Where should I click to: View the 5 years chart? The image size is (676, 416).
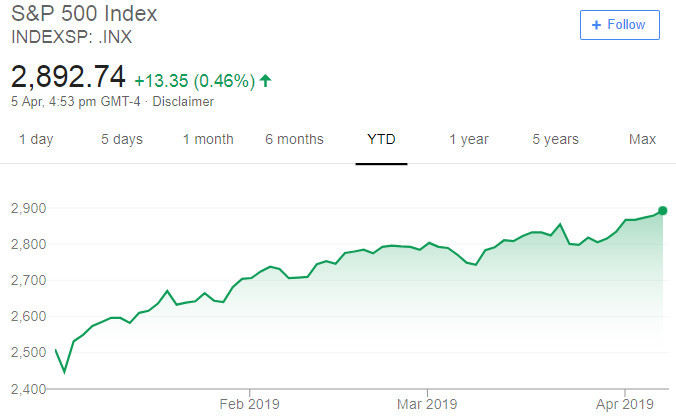555,139
